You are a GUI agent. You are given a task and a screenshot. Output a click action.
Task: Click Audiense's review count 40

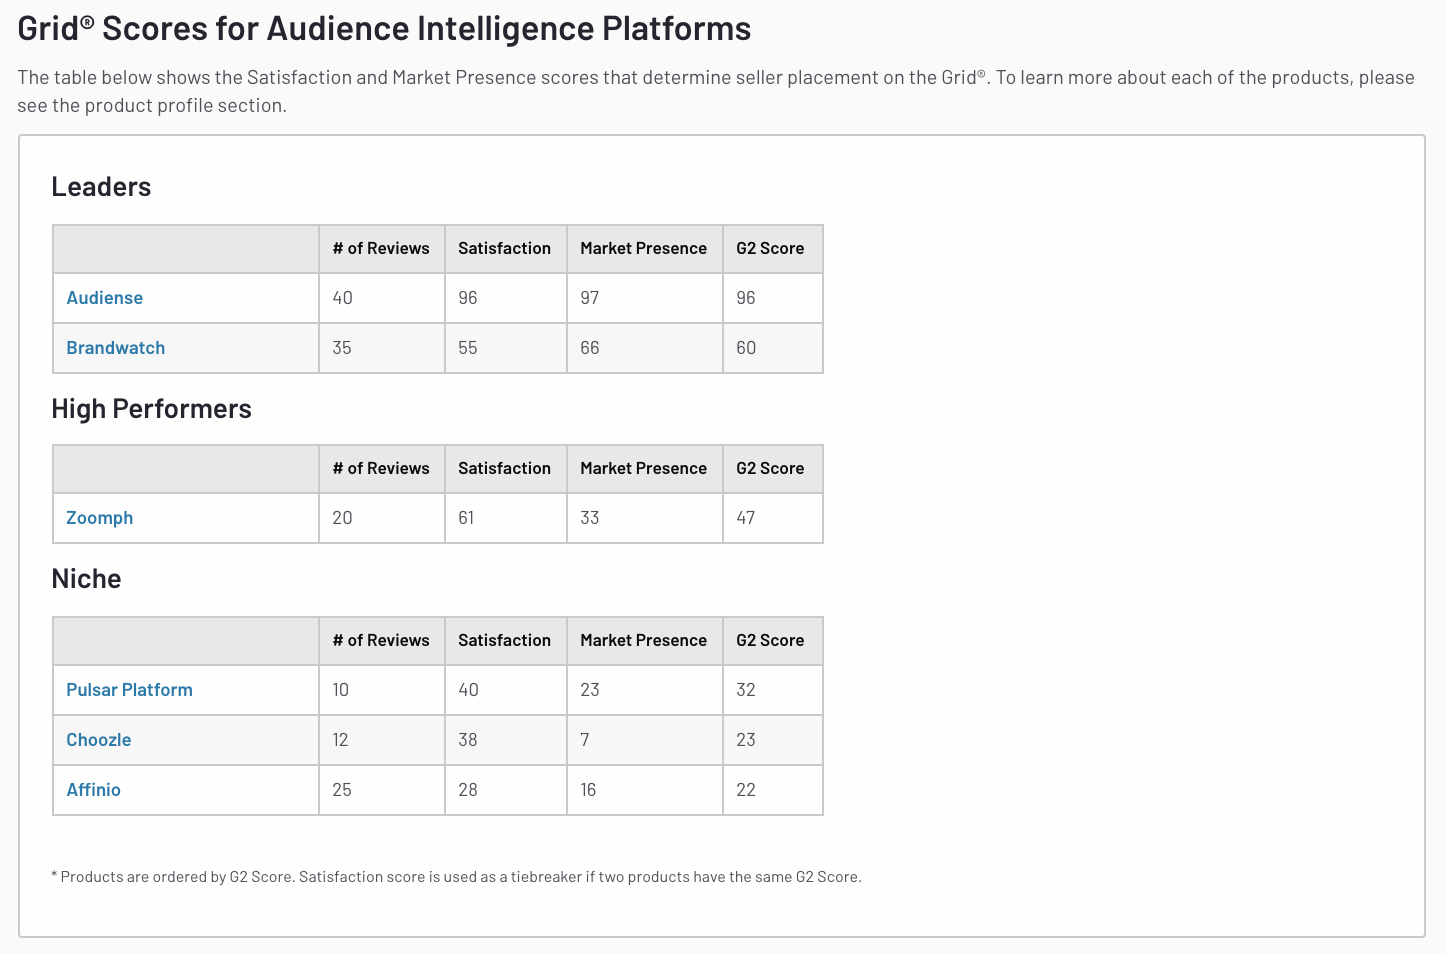point(342,298)
